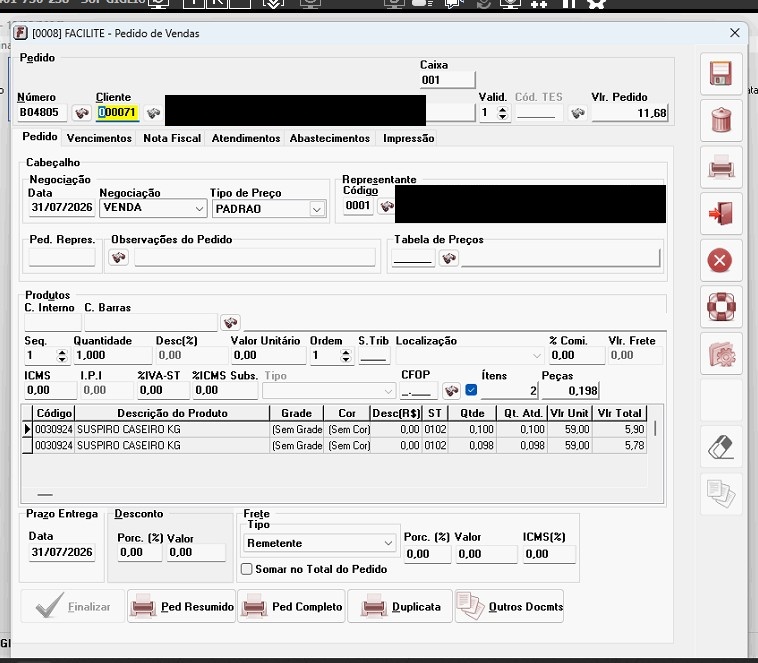Print Ped Resumido

coord(182,606)
